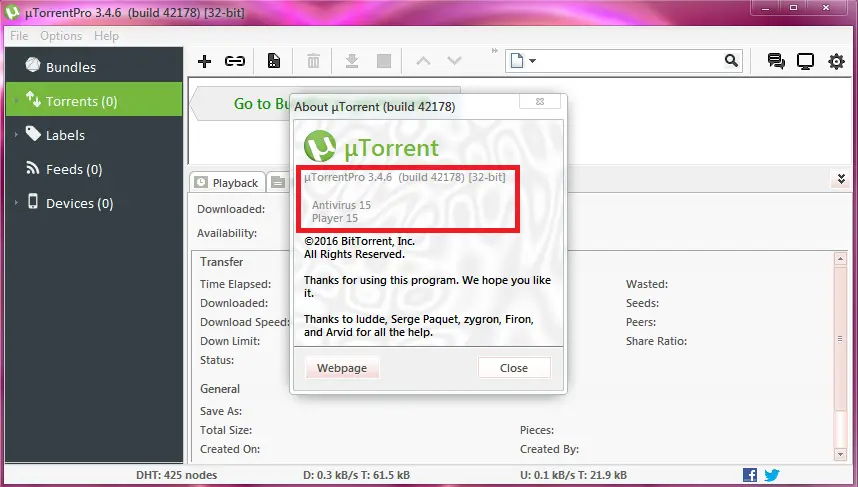
Task: Click the Created By label
Action: point(549,449)
